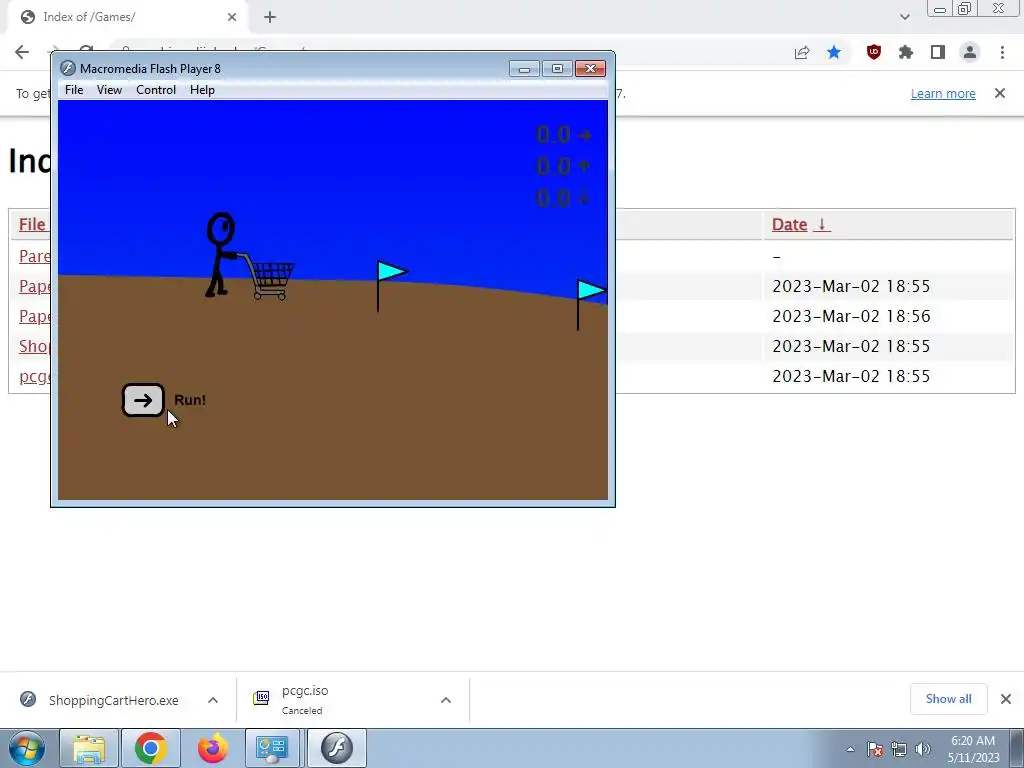The height and width of the screenshot is (768, 1024).
Task: Share this page from the address bar
Action: pos(802,52)
